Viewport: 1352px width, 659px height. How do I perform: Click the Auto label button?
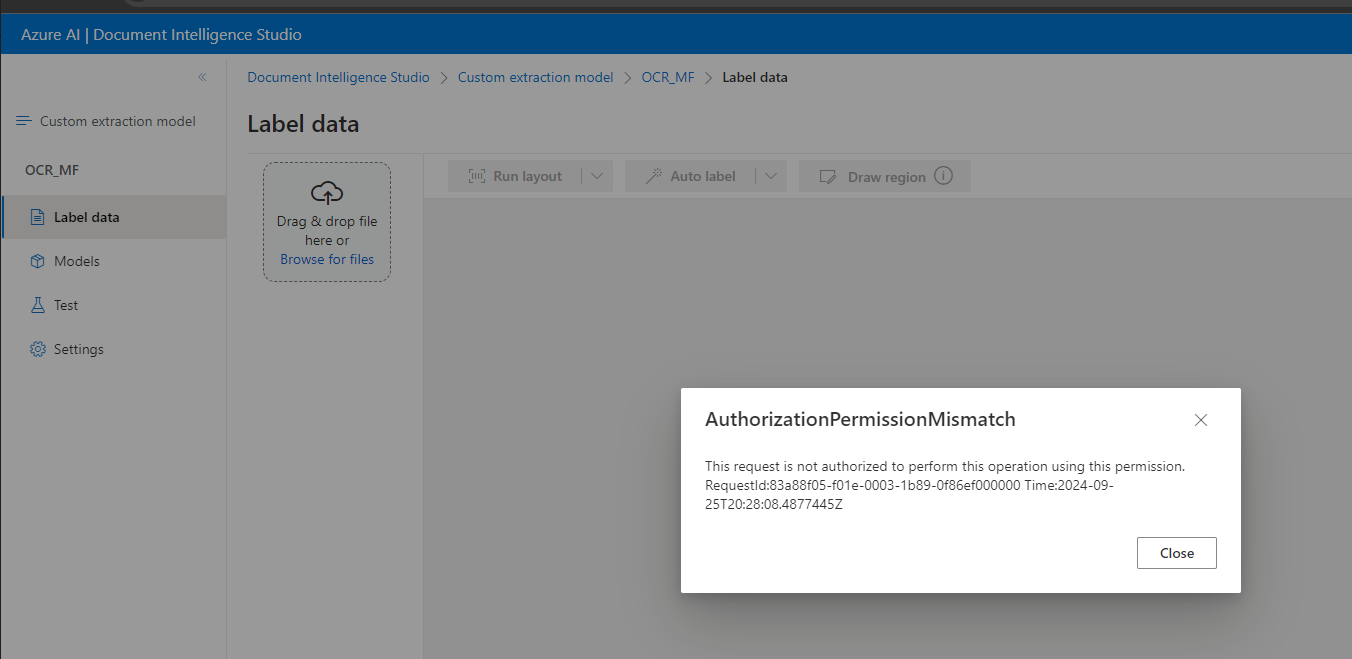click(x=691, y=176)
